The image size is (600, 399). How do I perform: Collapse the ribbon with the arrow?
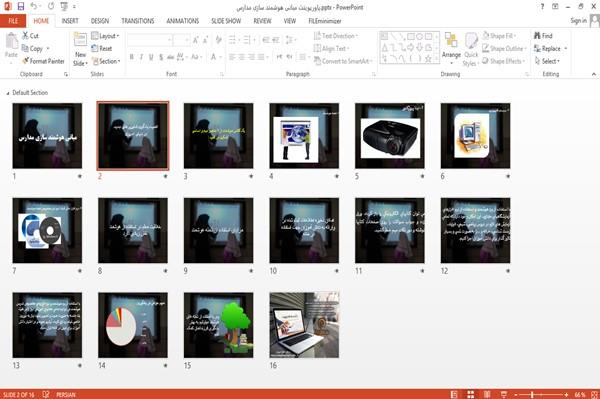tap(594, 74)
